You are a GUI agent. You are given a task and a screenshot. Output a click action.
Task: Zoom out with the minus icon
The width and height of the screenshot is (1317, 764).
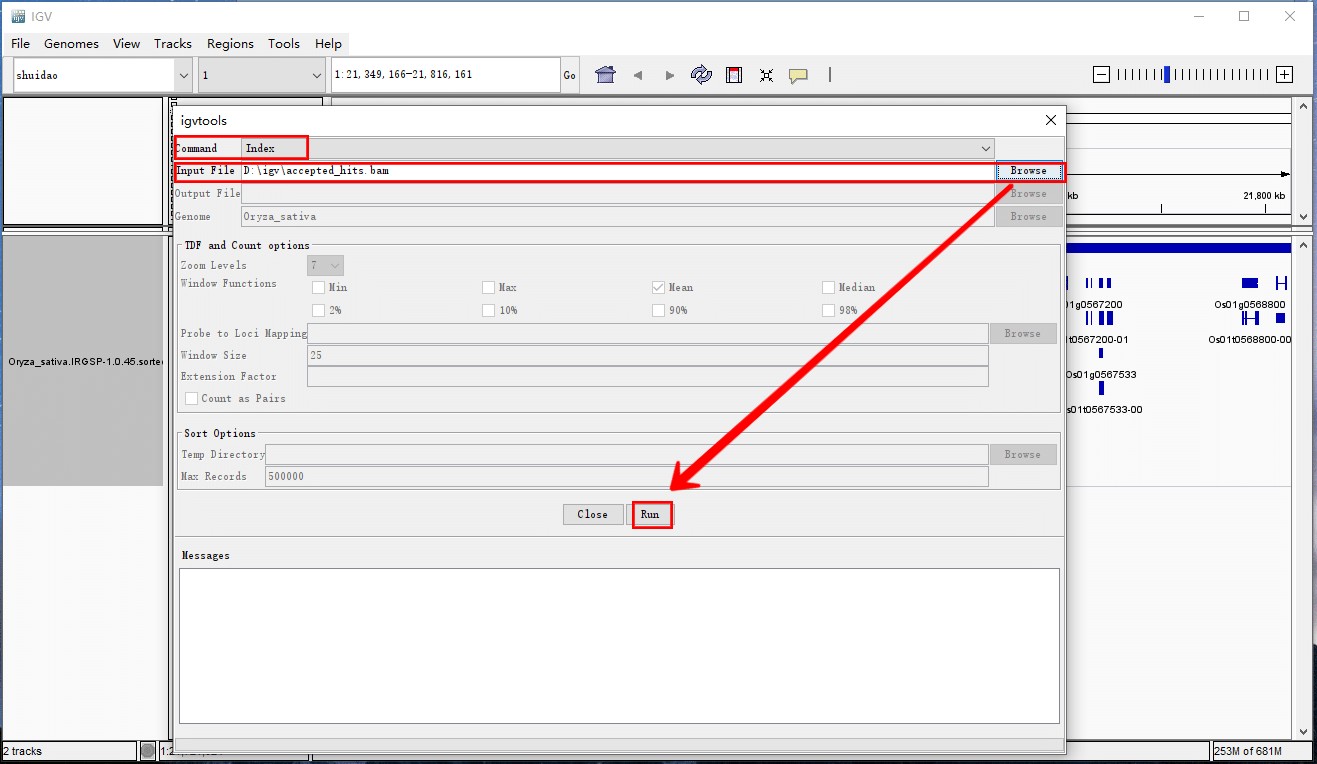pyautogui.click(x=1101, y=75)
